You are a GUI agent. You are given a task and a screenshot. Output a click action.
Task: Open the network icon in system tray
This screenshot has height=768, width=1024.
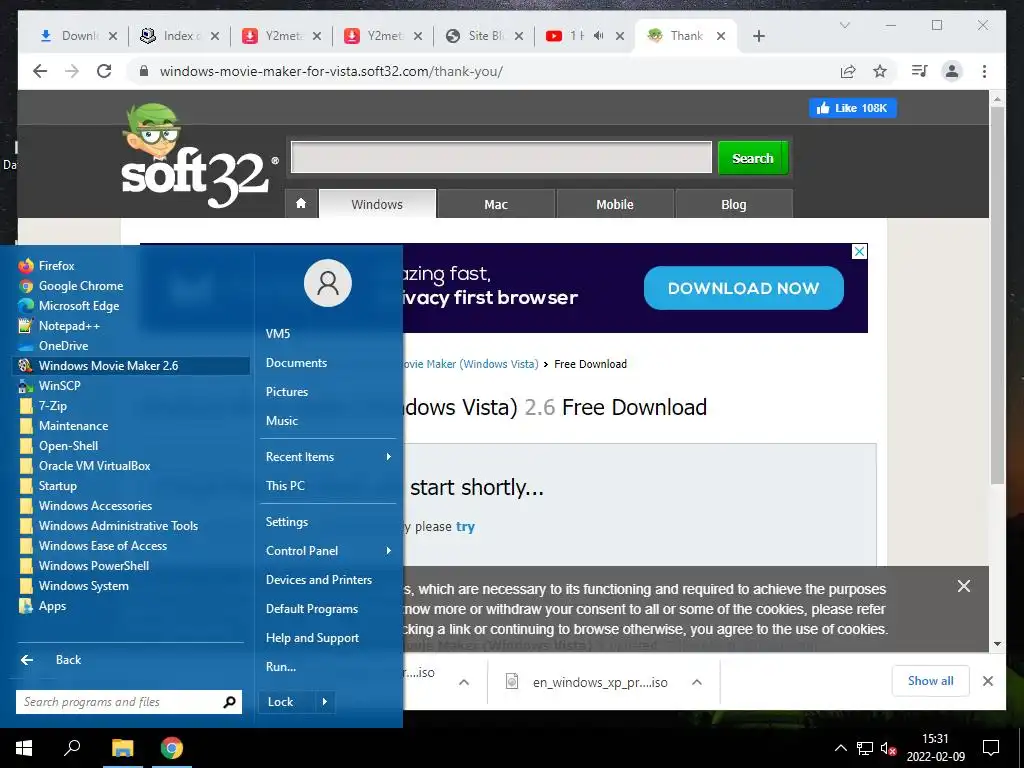tap(865, 748)
